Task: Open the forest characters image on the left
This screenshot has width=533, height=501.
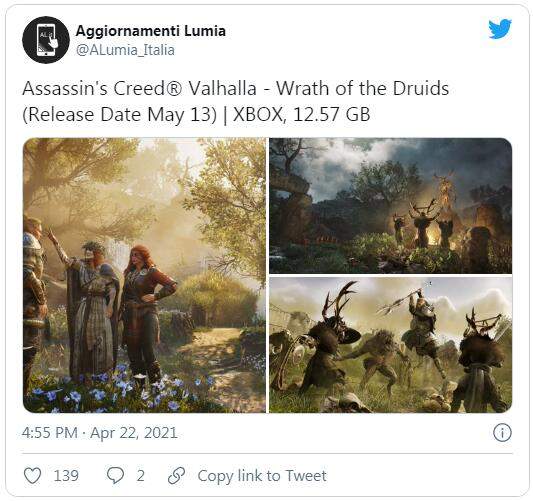Action: [144, 275]
